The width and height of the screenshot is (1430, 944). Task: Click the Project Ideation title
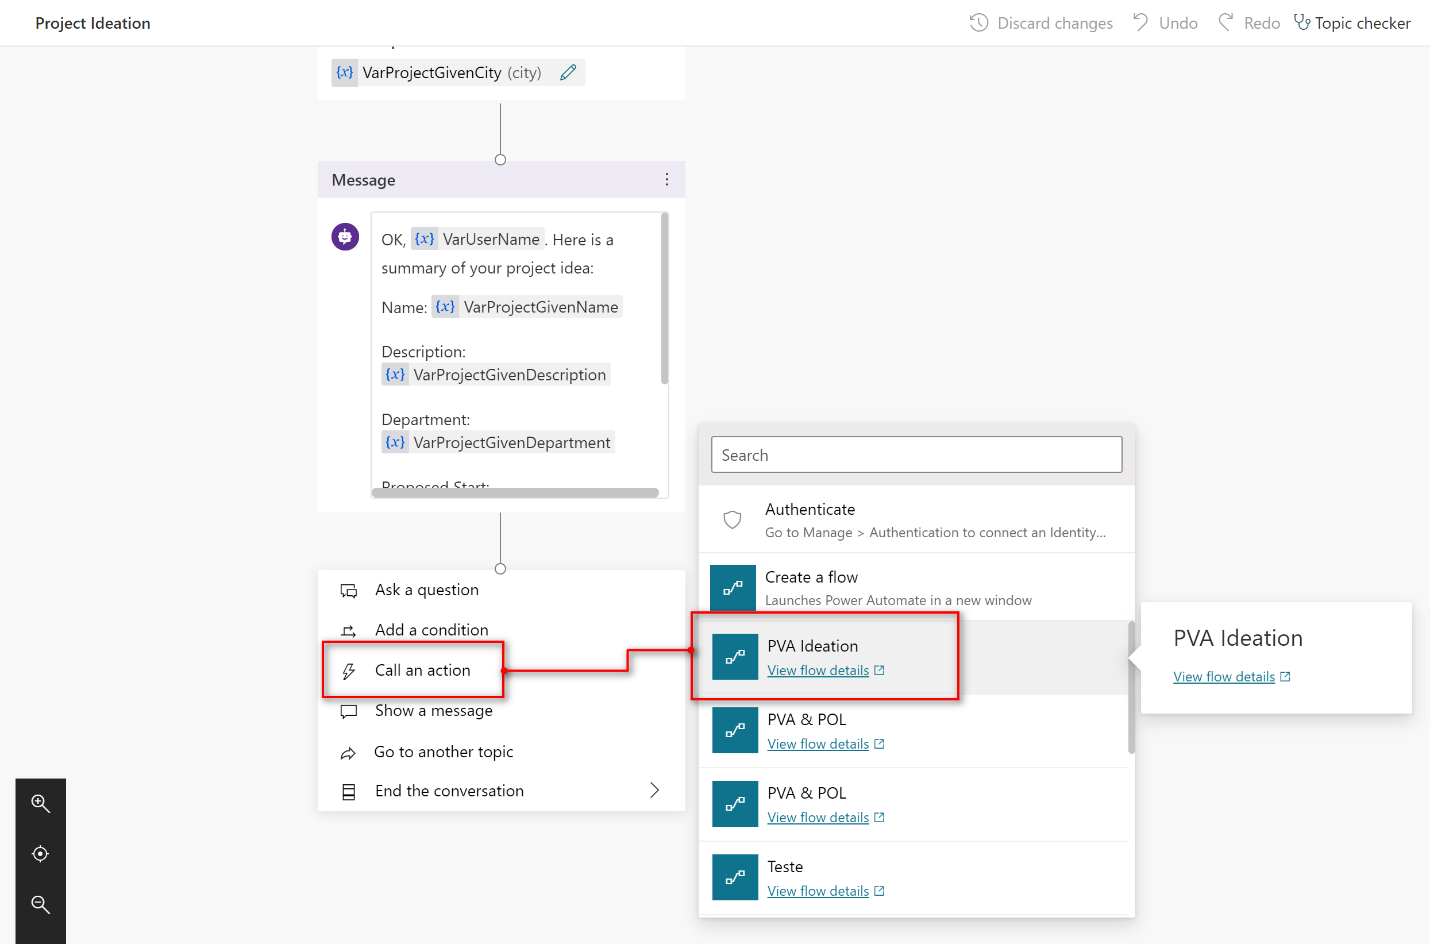[93, 23]
